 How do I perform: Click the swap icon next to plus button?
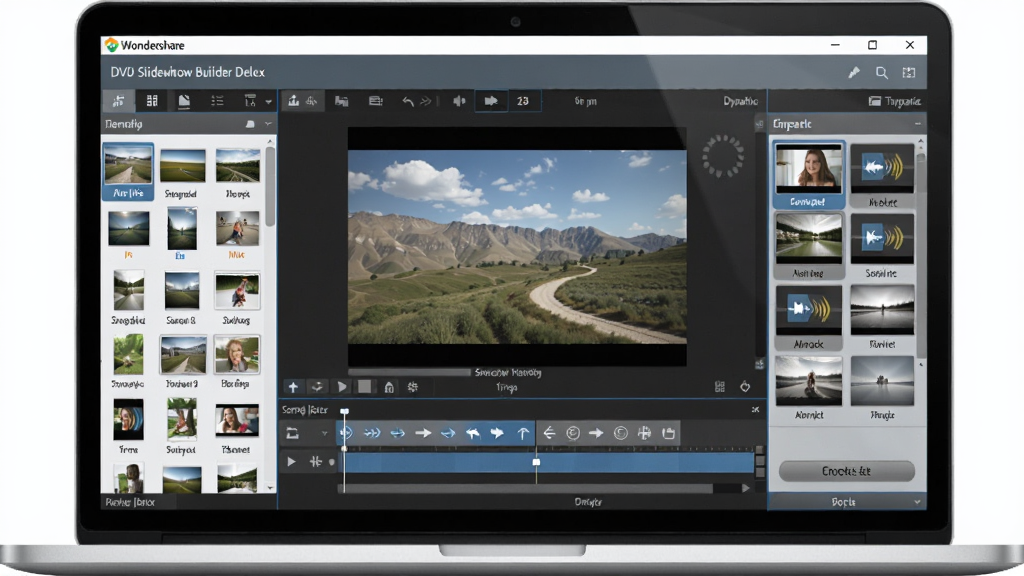pyautogui.click(x=317, y=387)
